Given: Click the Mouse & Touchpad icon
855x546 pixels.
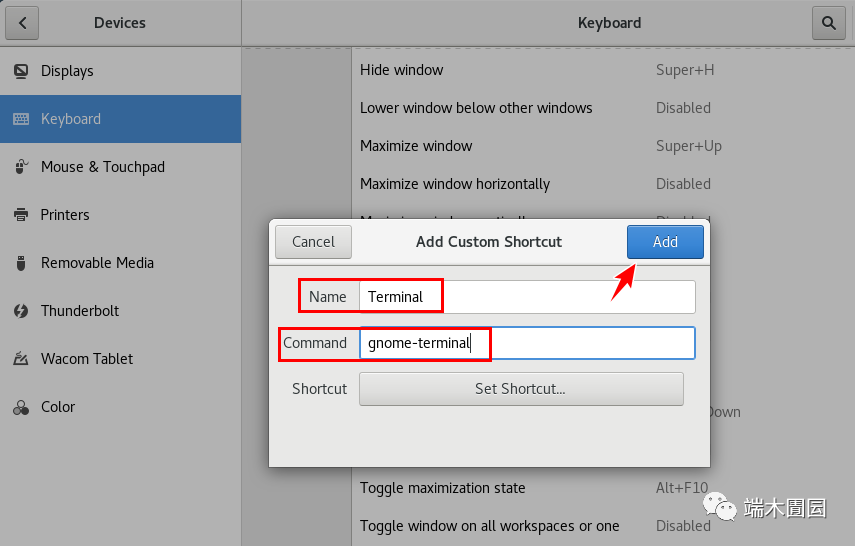Looking at the screenshot, I should 21,167.
